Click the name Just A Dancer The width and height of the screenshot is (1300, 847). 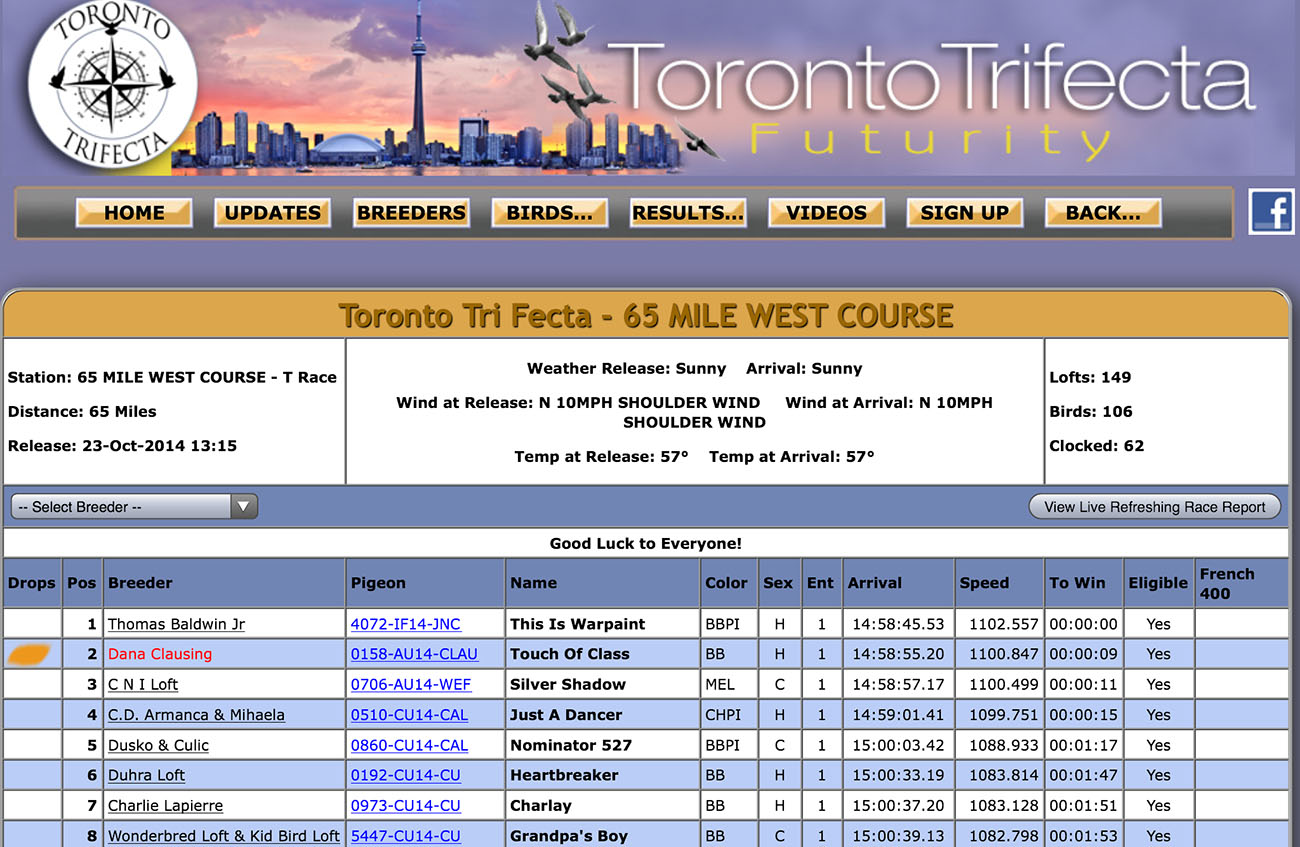565,715
